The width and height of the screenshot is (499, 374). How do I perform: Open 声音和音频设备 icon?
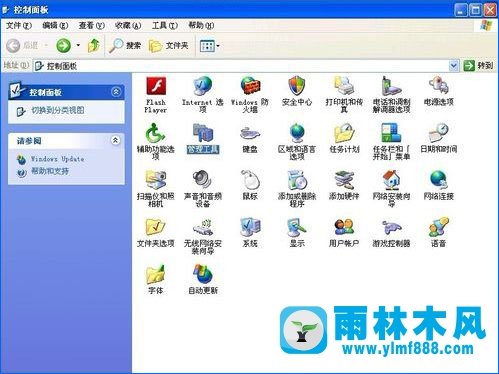pos(203,189)
